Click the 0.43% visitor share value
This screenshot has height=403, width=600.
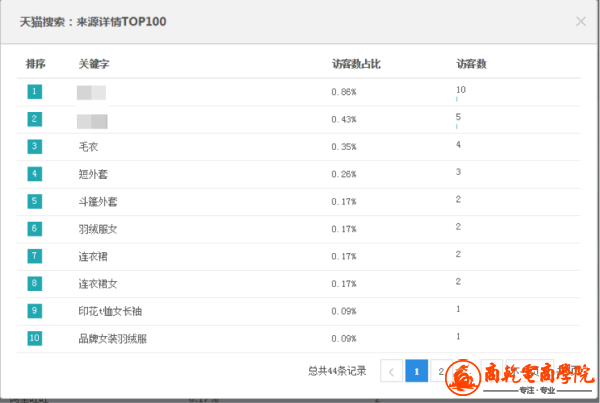[x=344, y=119]
